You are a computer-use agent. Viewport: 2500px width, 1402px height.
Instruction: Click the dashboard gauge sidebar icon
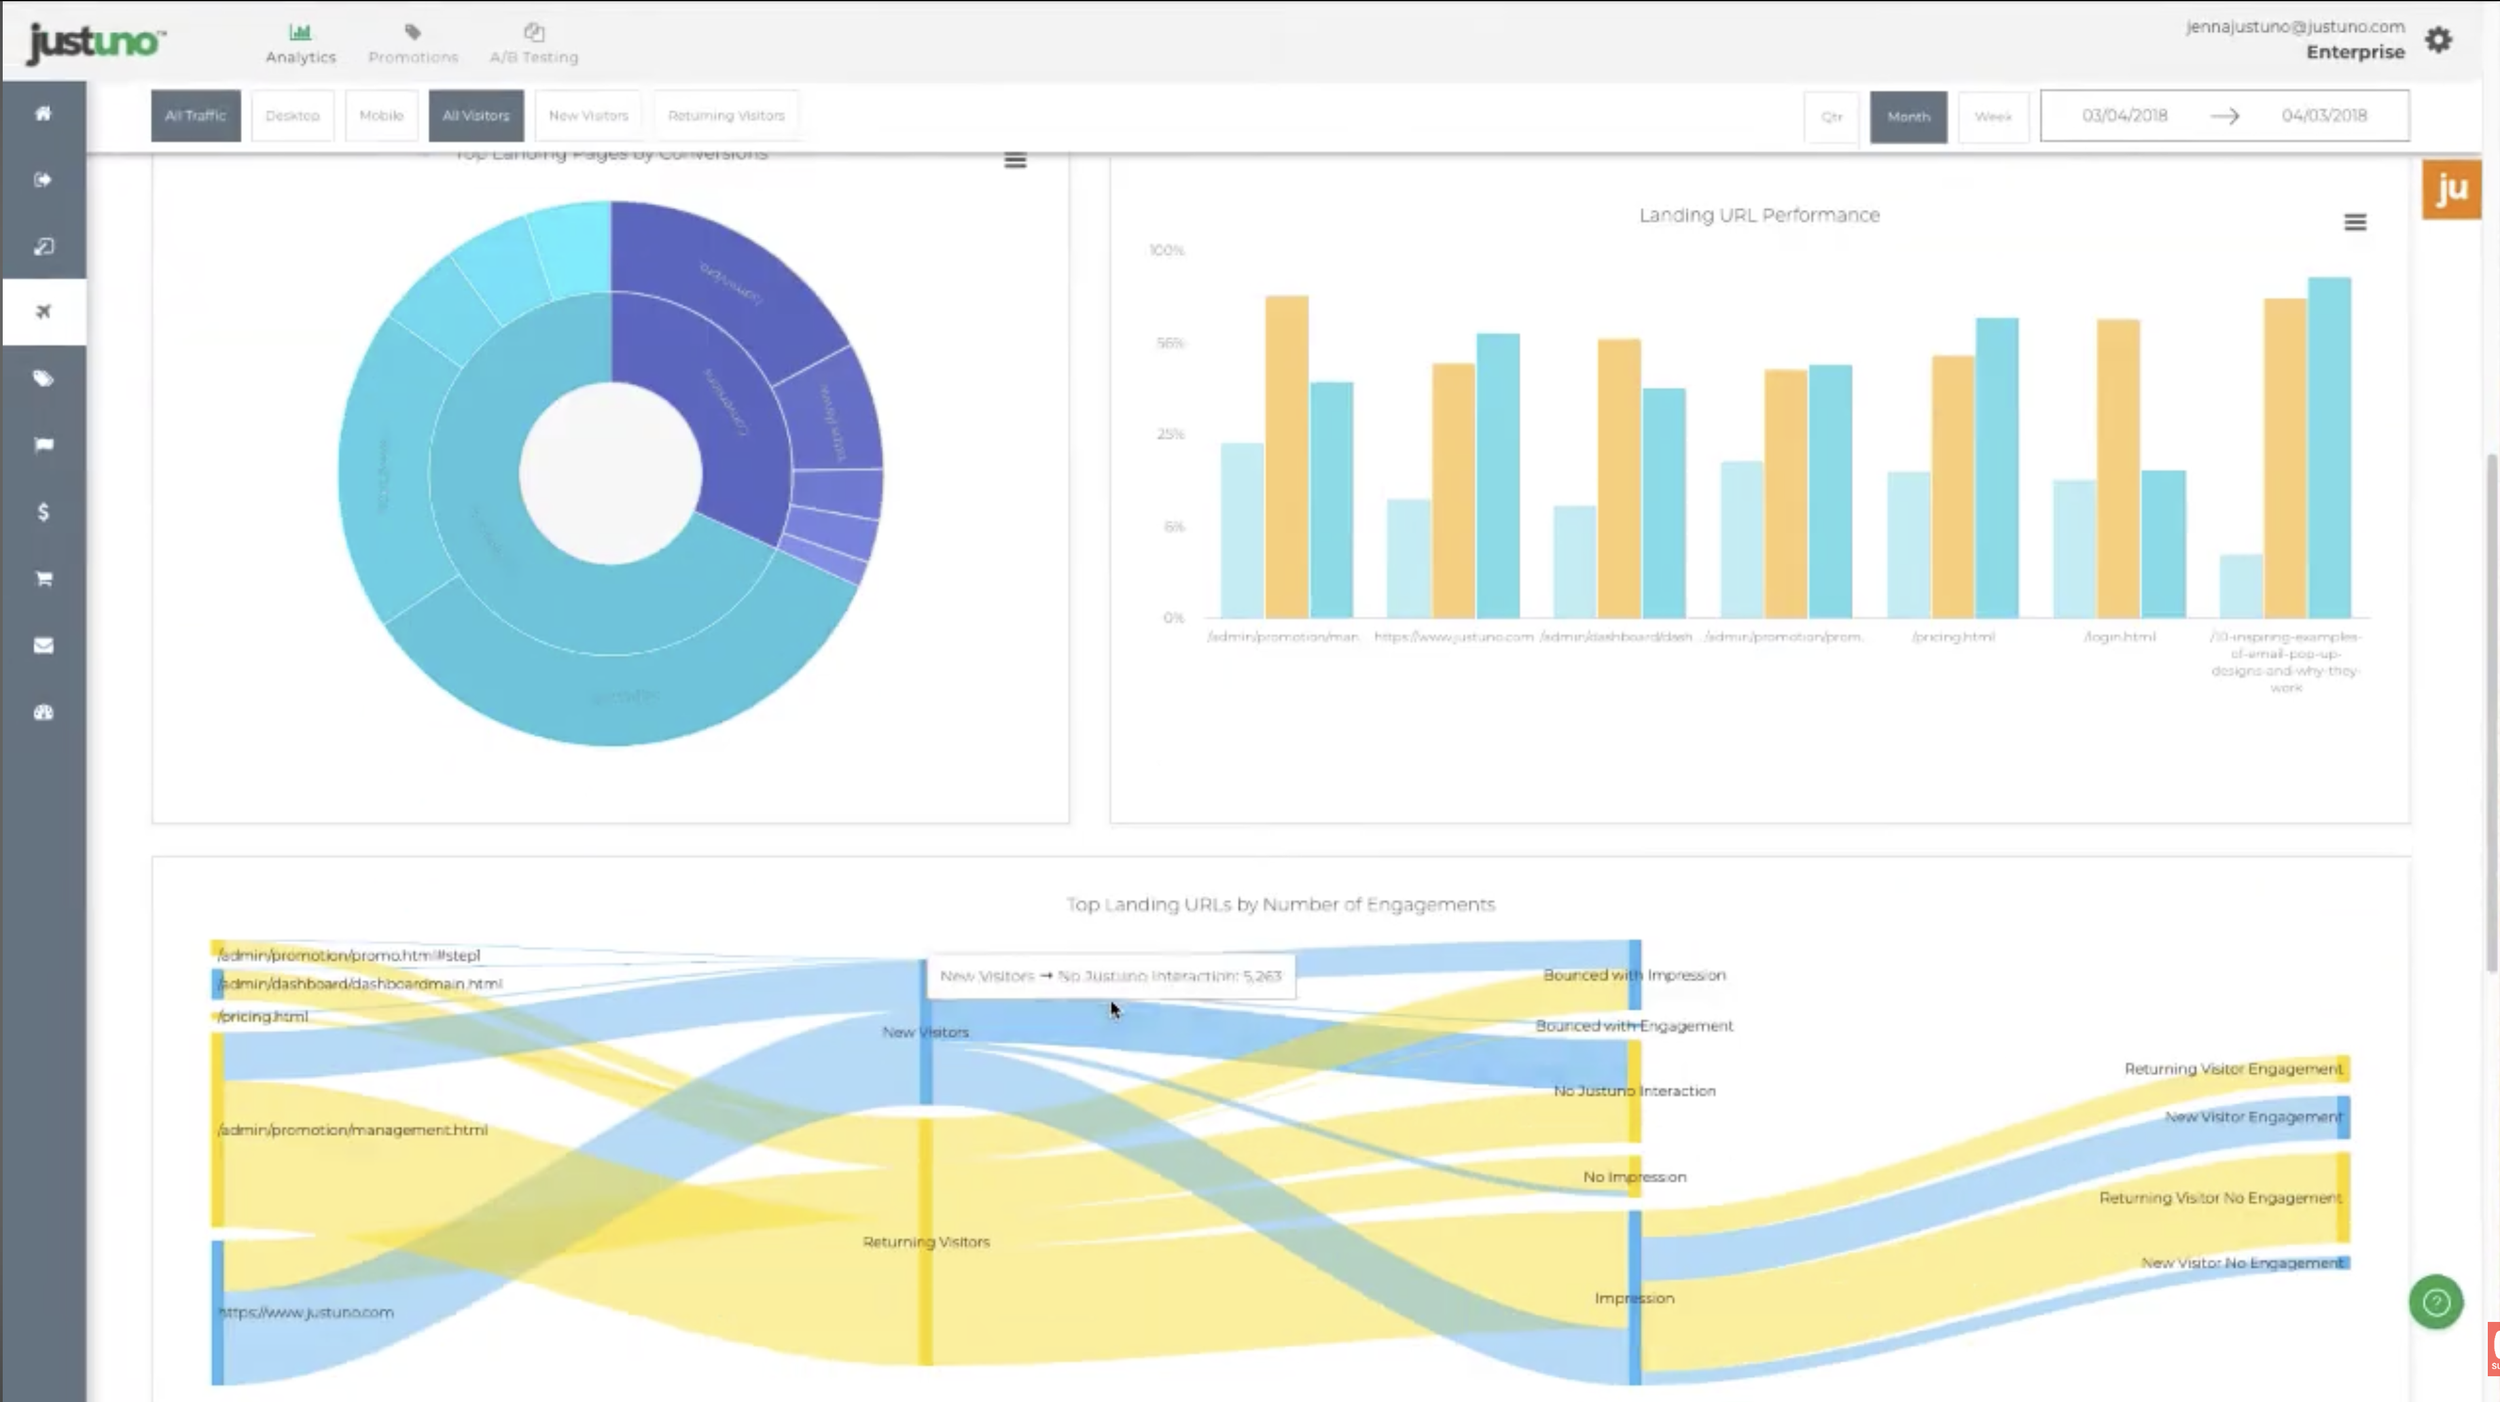point(43,712)
